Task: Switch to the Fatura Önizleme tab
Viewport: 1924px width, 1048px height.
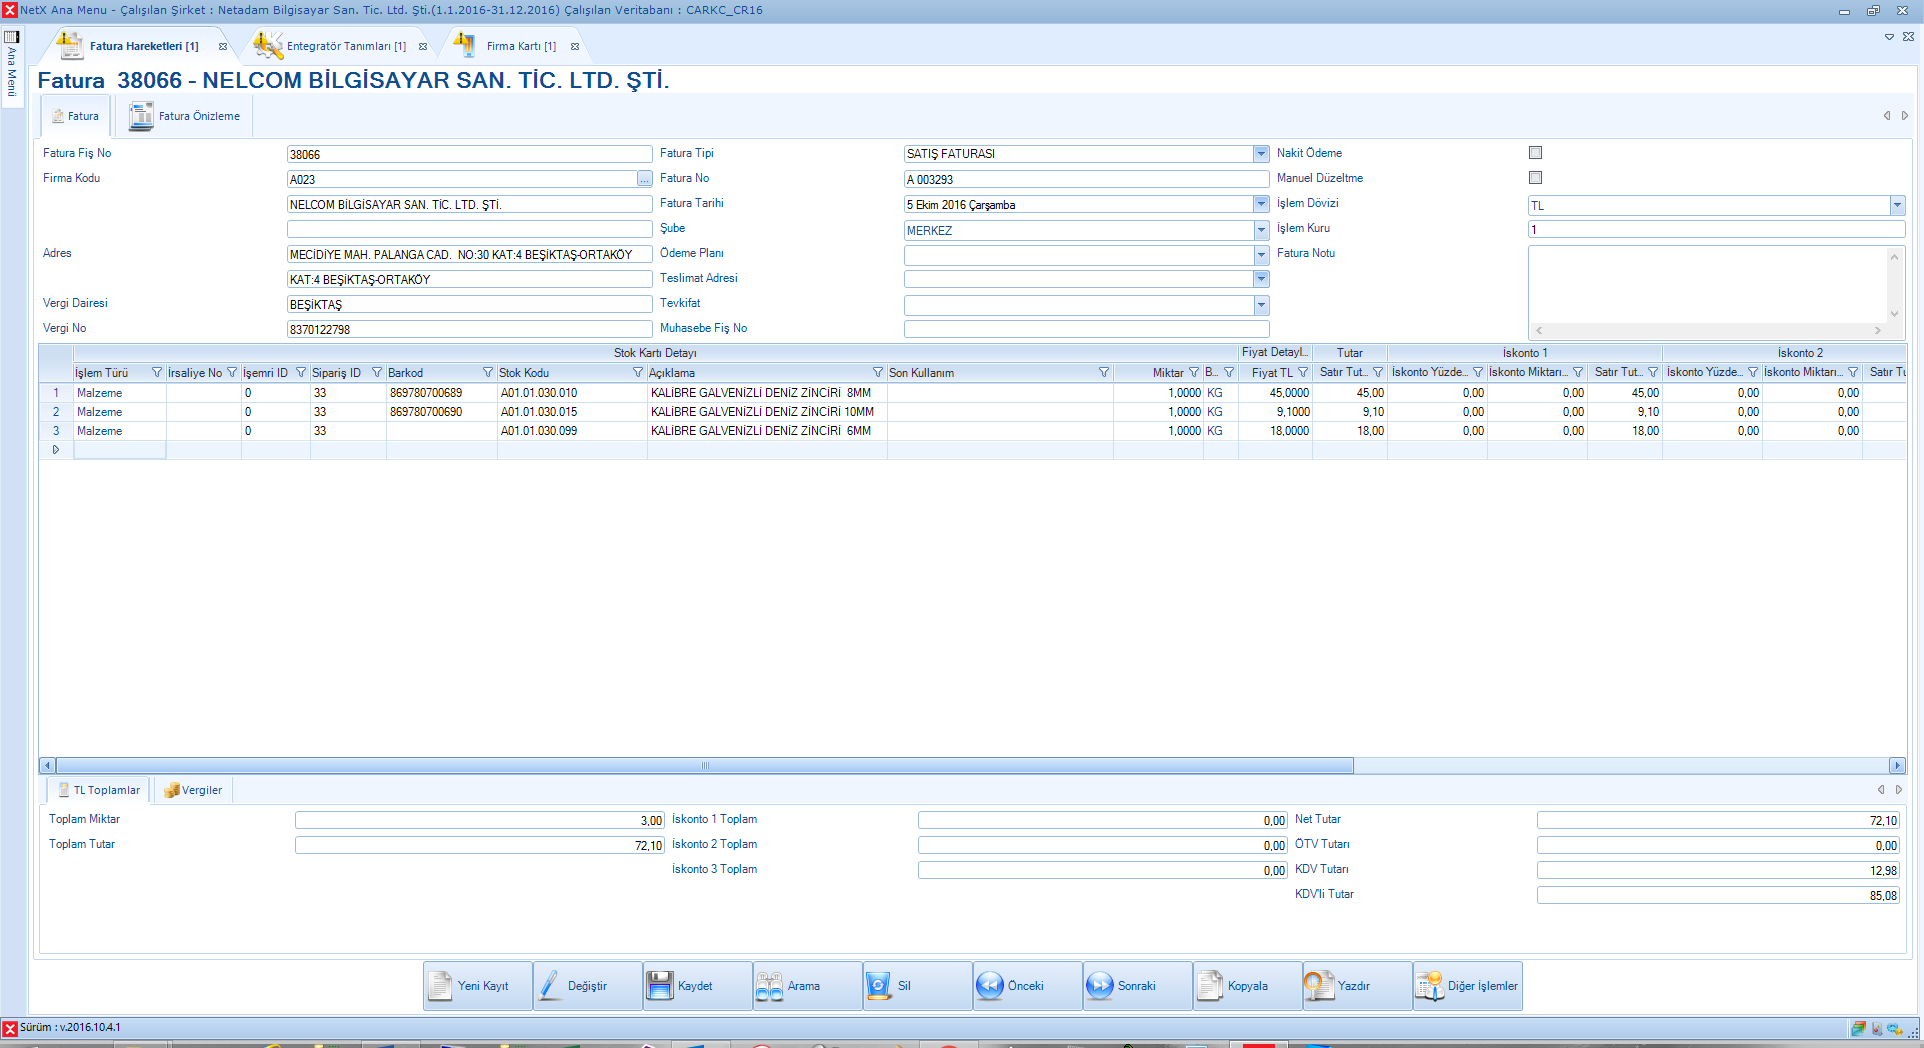Action: [x=186, y=117]
